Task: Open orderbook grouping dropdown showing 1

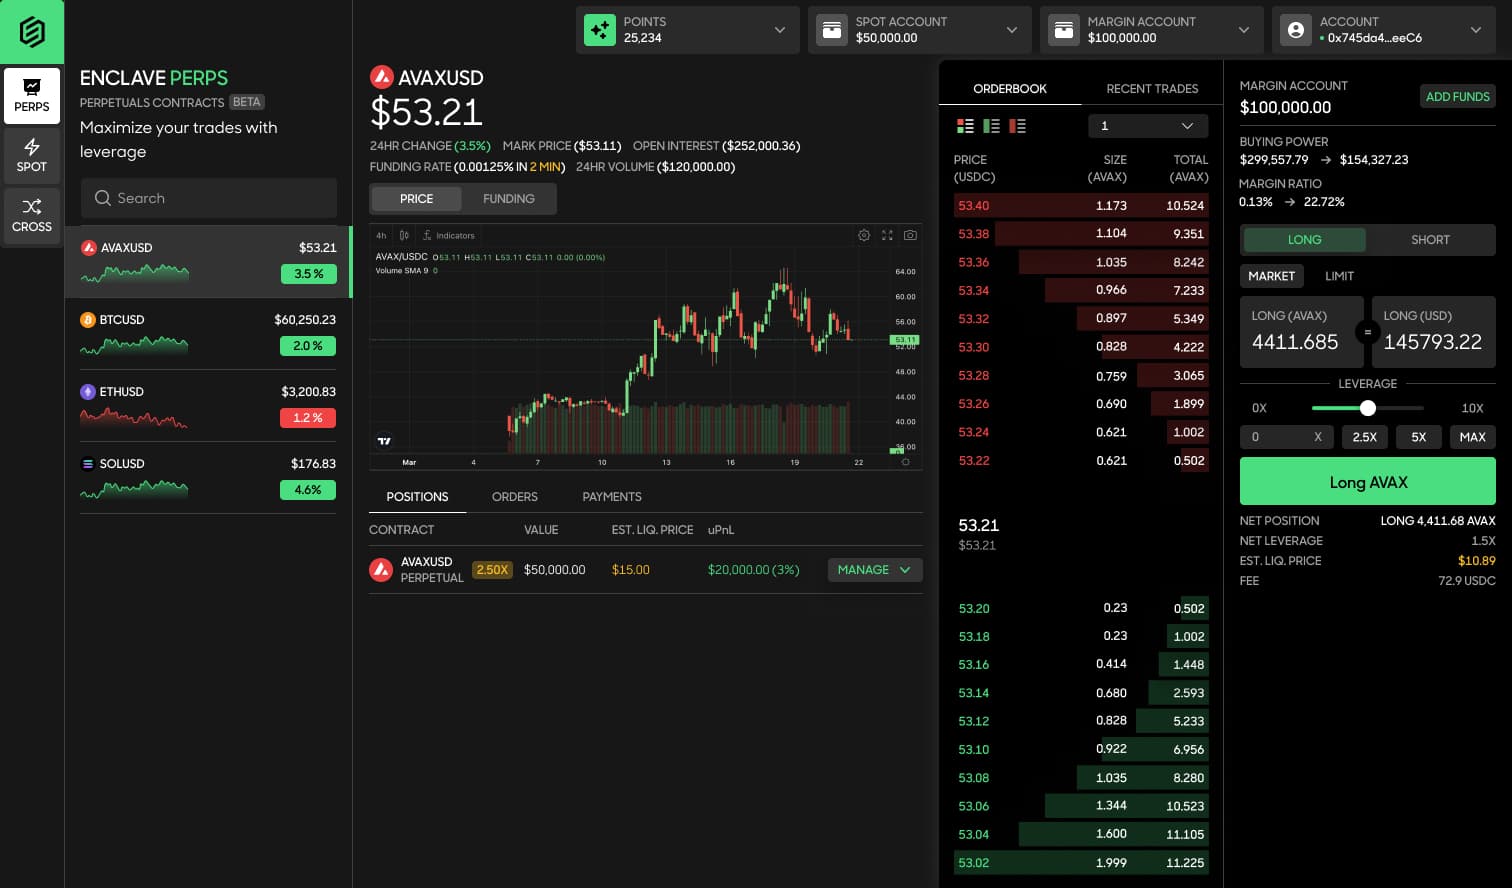Action: pyautogui.click(x=1148, y=126)
